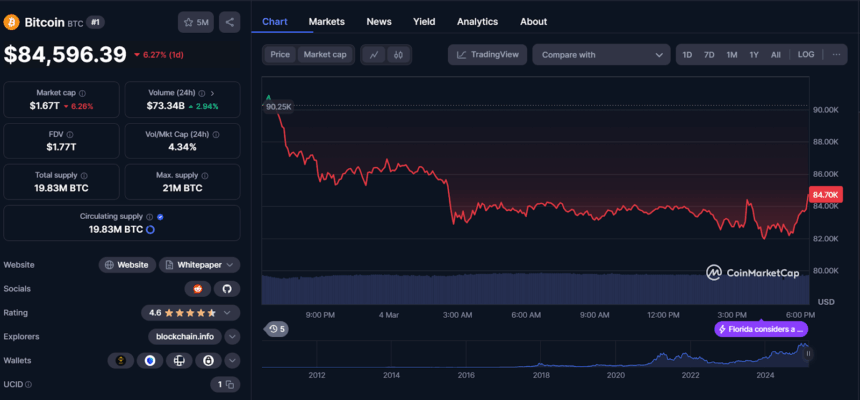Open the News tab
Viewport: 860px width, 400px height.
click(379, 22)
